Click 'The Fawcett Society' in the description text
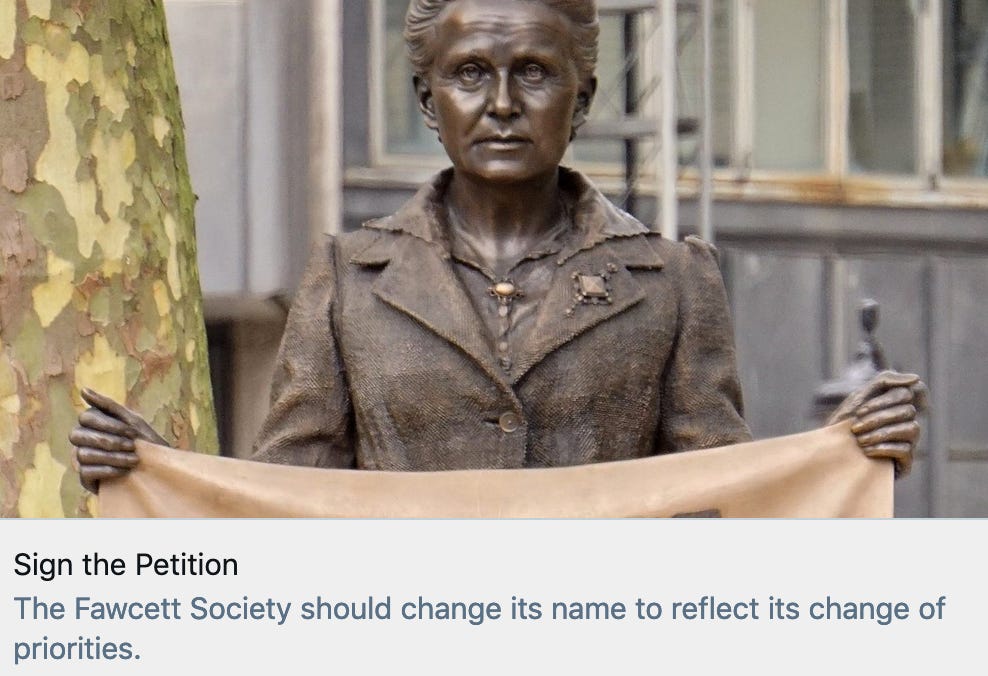Viewport: 988px width, 676px height. click(x=152, y=609)
